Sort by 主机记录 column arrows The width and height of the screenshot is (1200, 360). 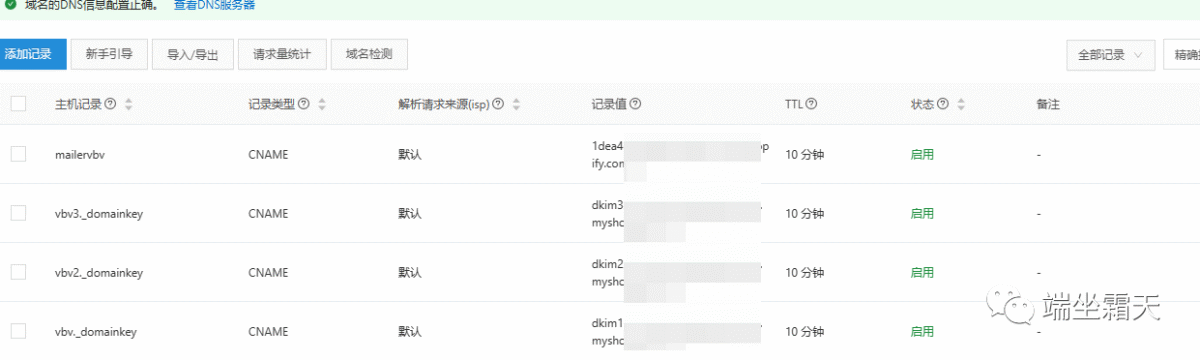pos(128,104)
